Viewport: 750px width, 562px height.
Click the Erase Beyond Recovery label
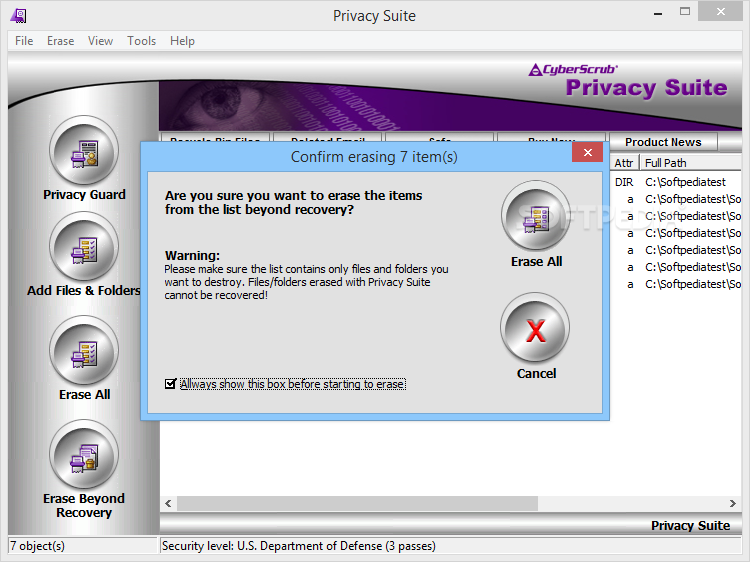click(x=84, y=506)
